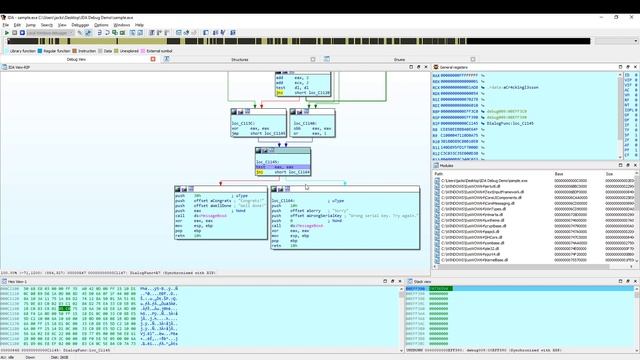Switch to the Enums tab
The height and width of the screenshot is (360, 640).
399,60
